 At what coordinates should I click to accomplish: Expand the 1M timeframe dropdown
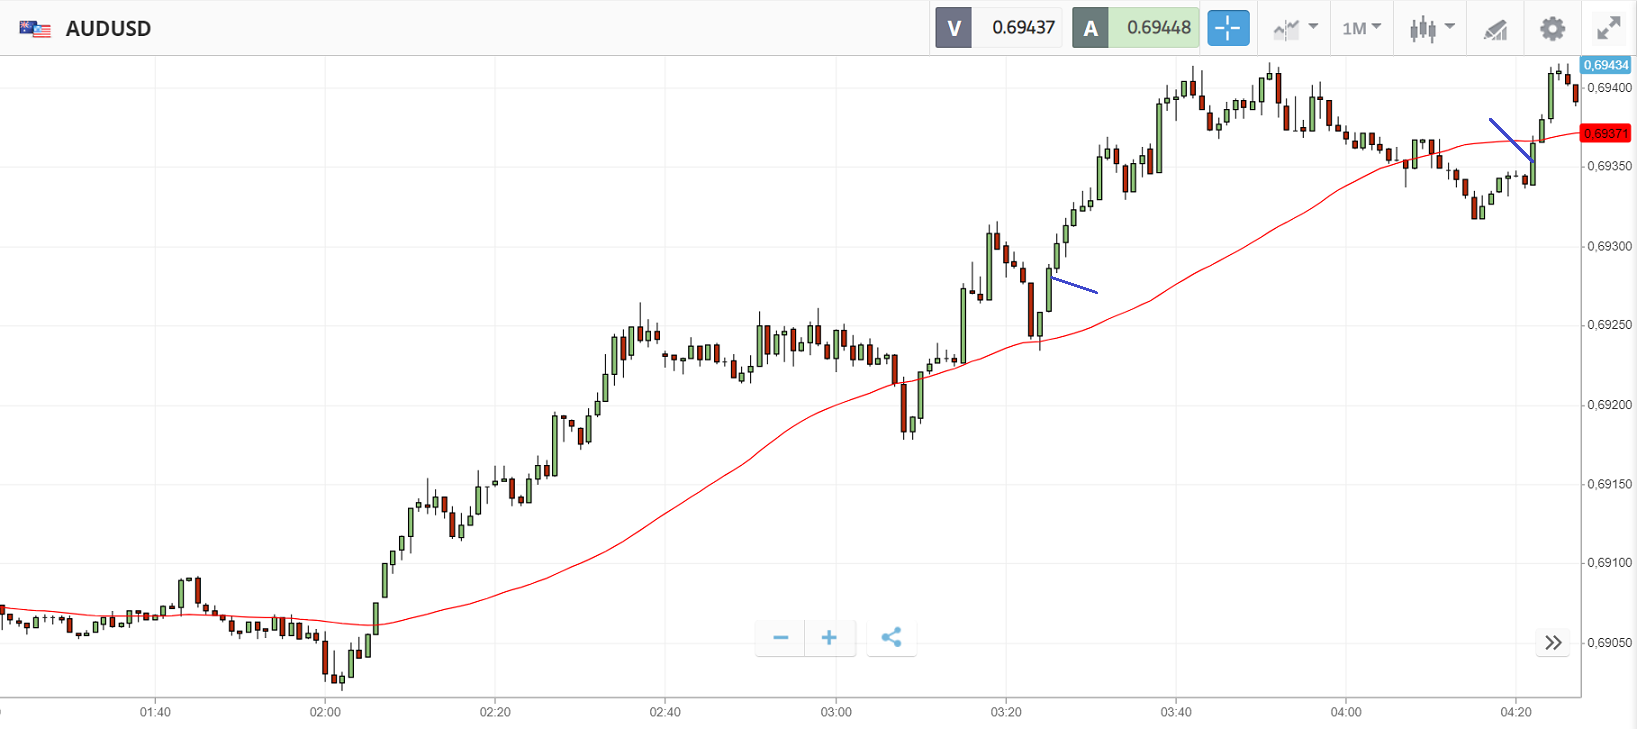pos(1361,28)
